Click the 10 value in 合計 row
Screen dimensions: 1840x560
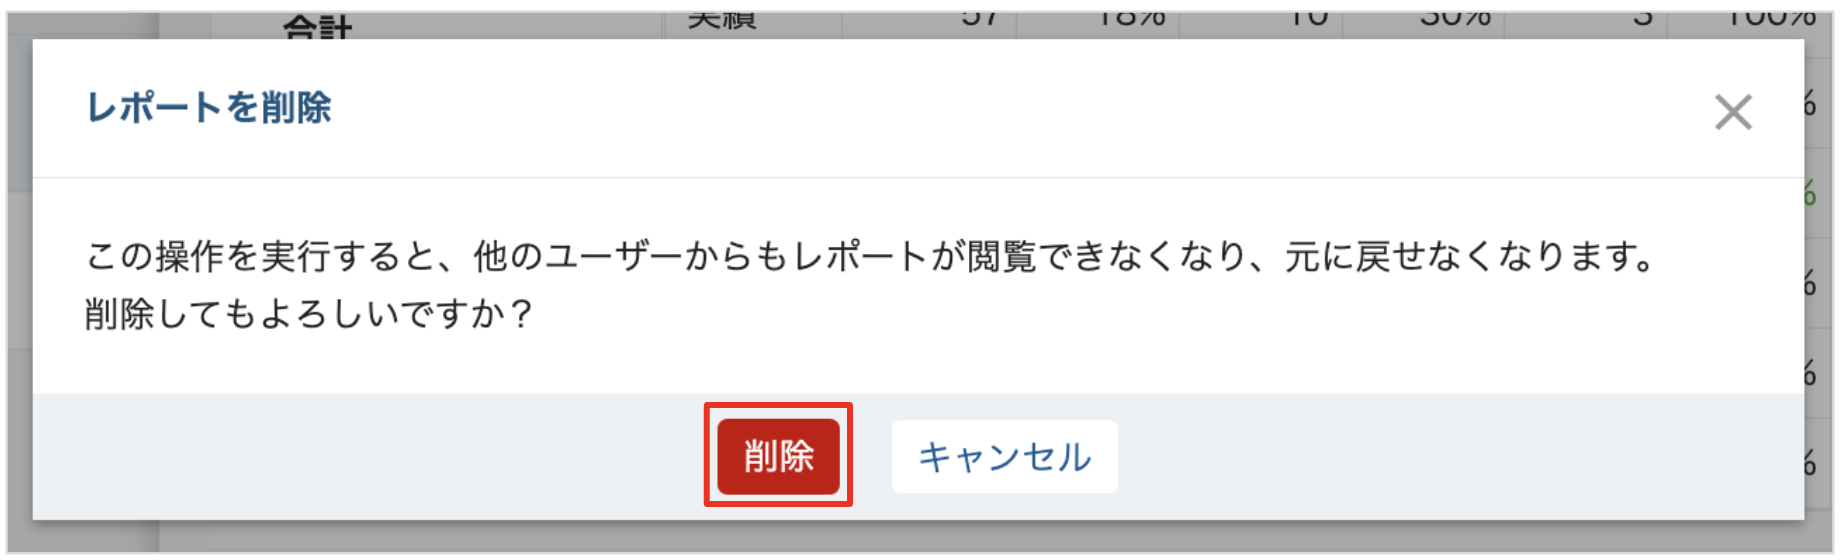pyautogui.click(x=1309, y=19)
